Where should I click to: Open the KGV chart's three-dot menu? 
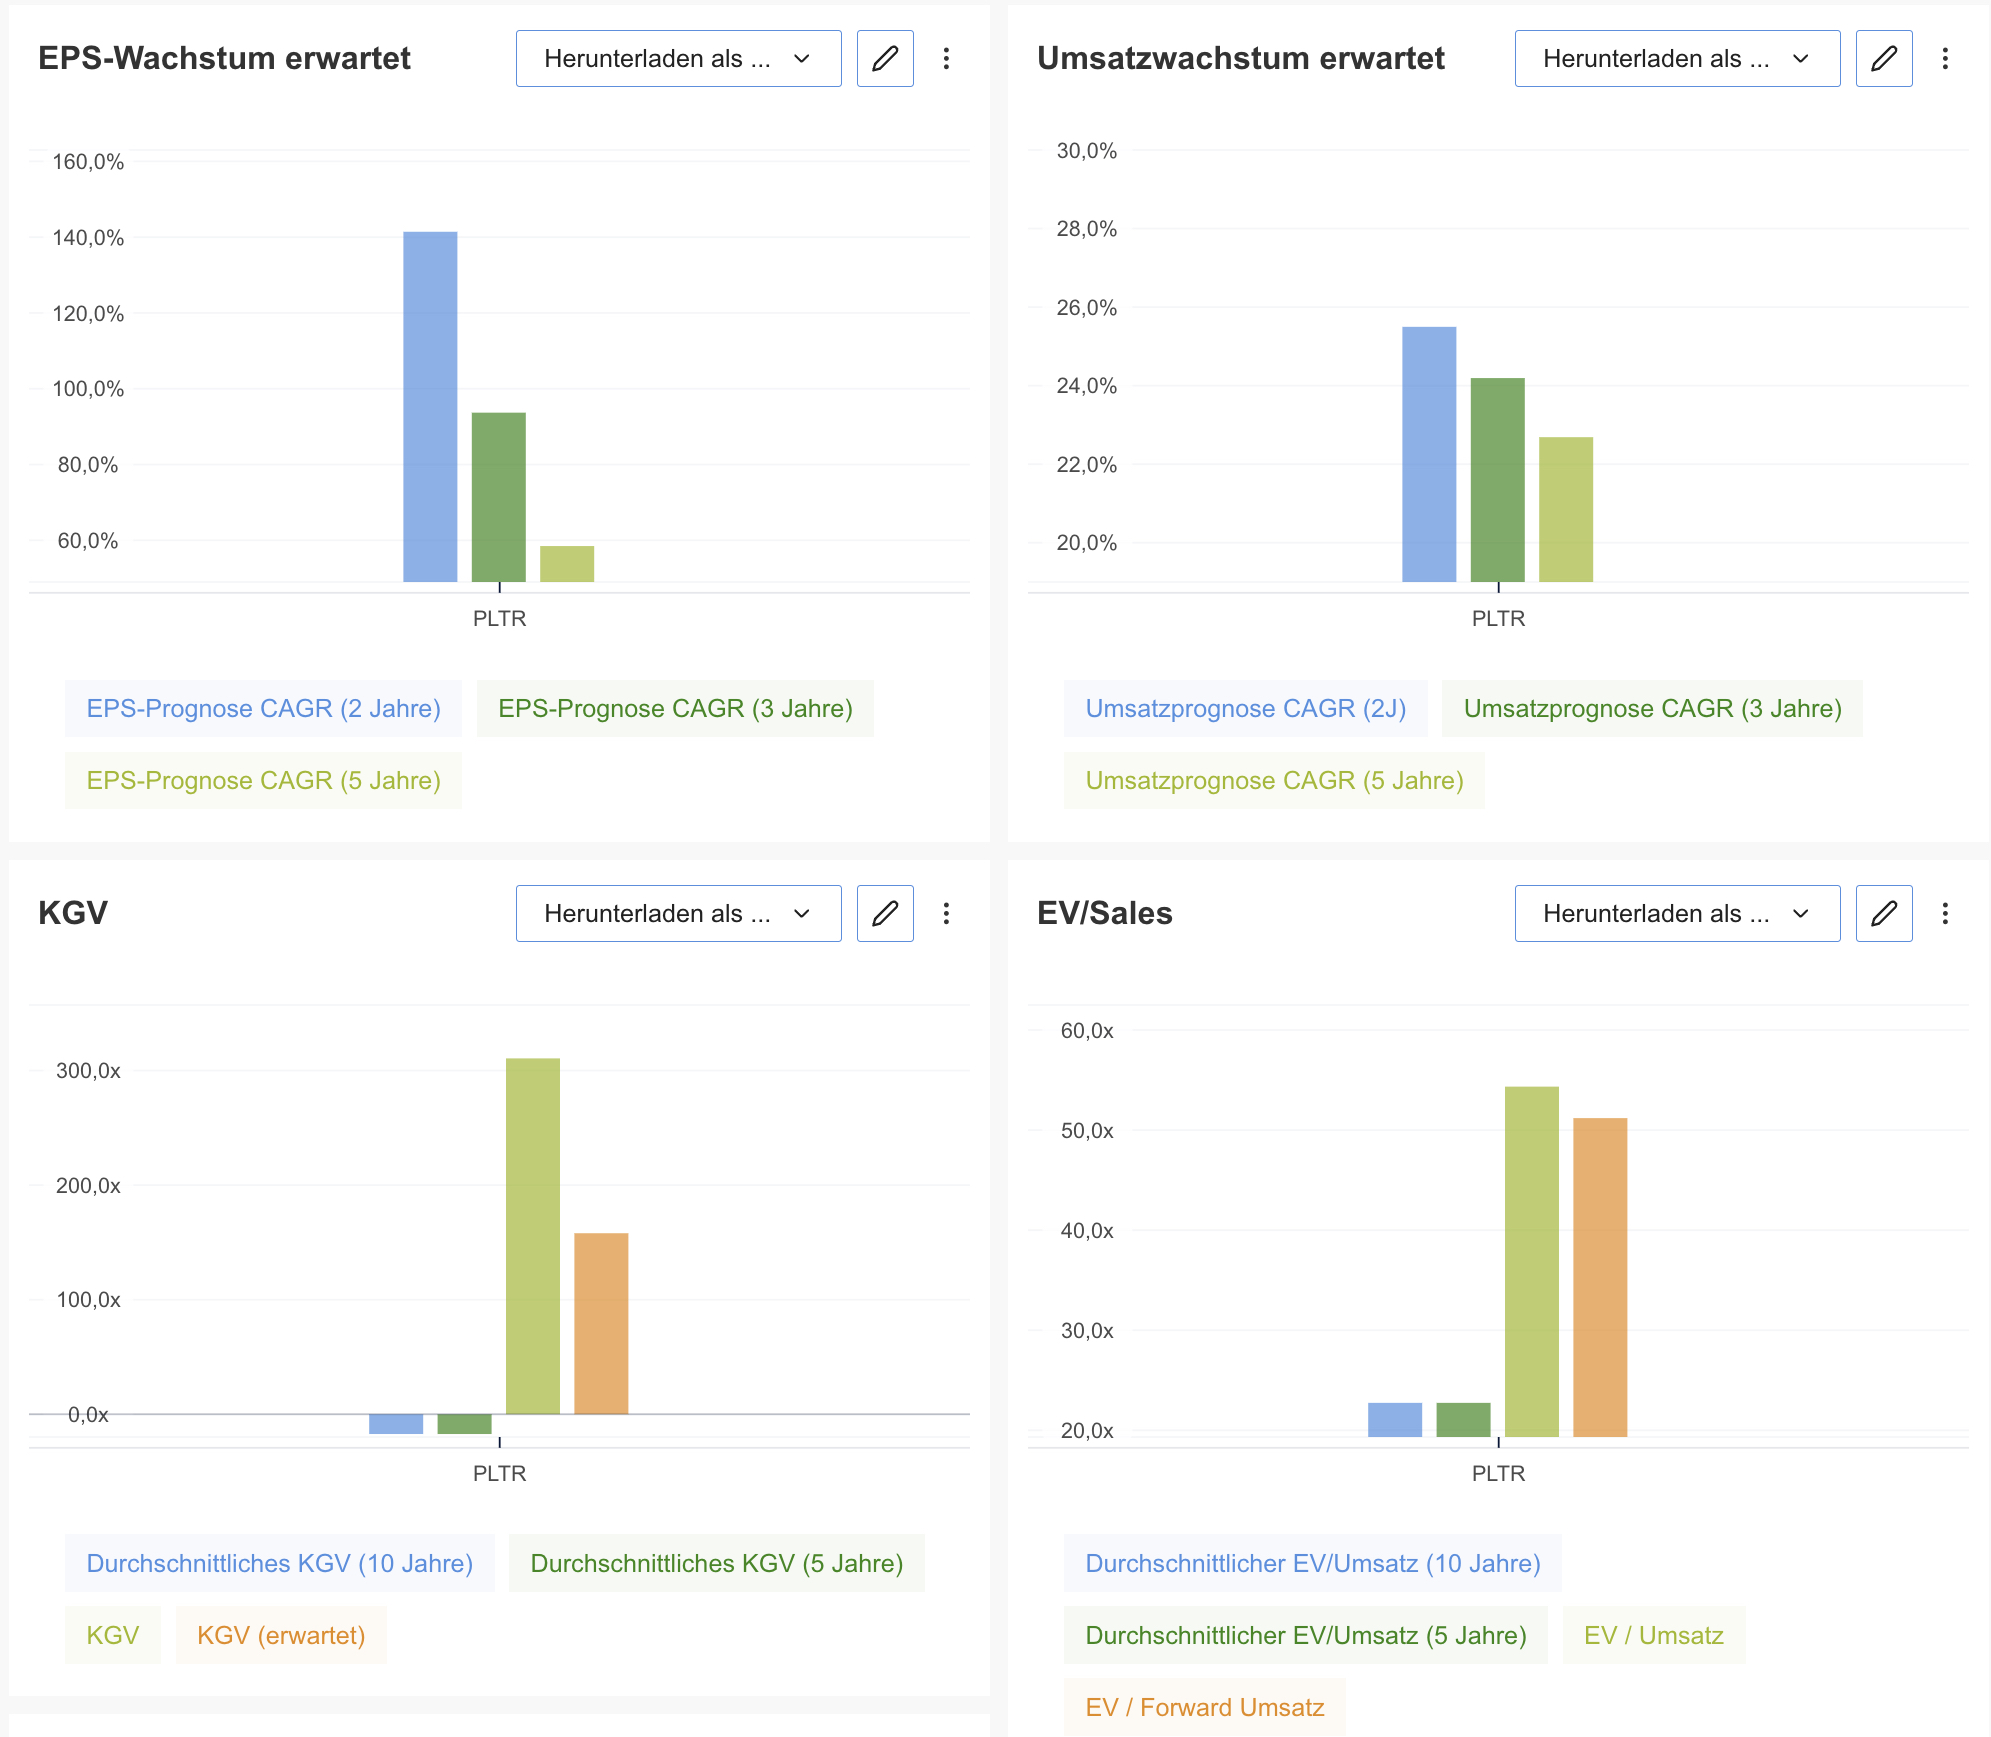pos(946,913)
